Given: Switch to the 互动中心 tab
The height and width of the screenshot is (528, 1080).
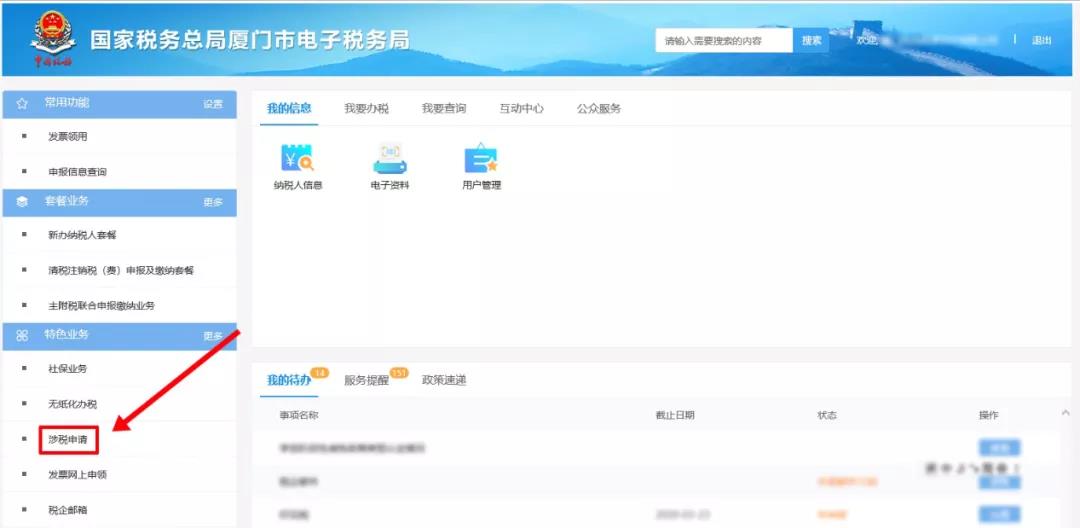Looking at the screenshot, I should click(x=521, y=109).
